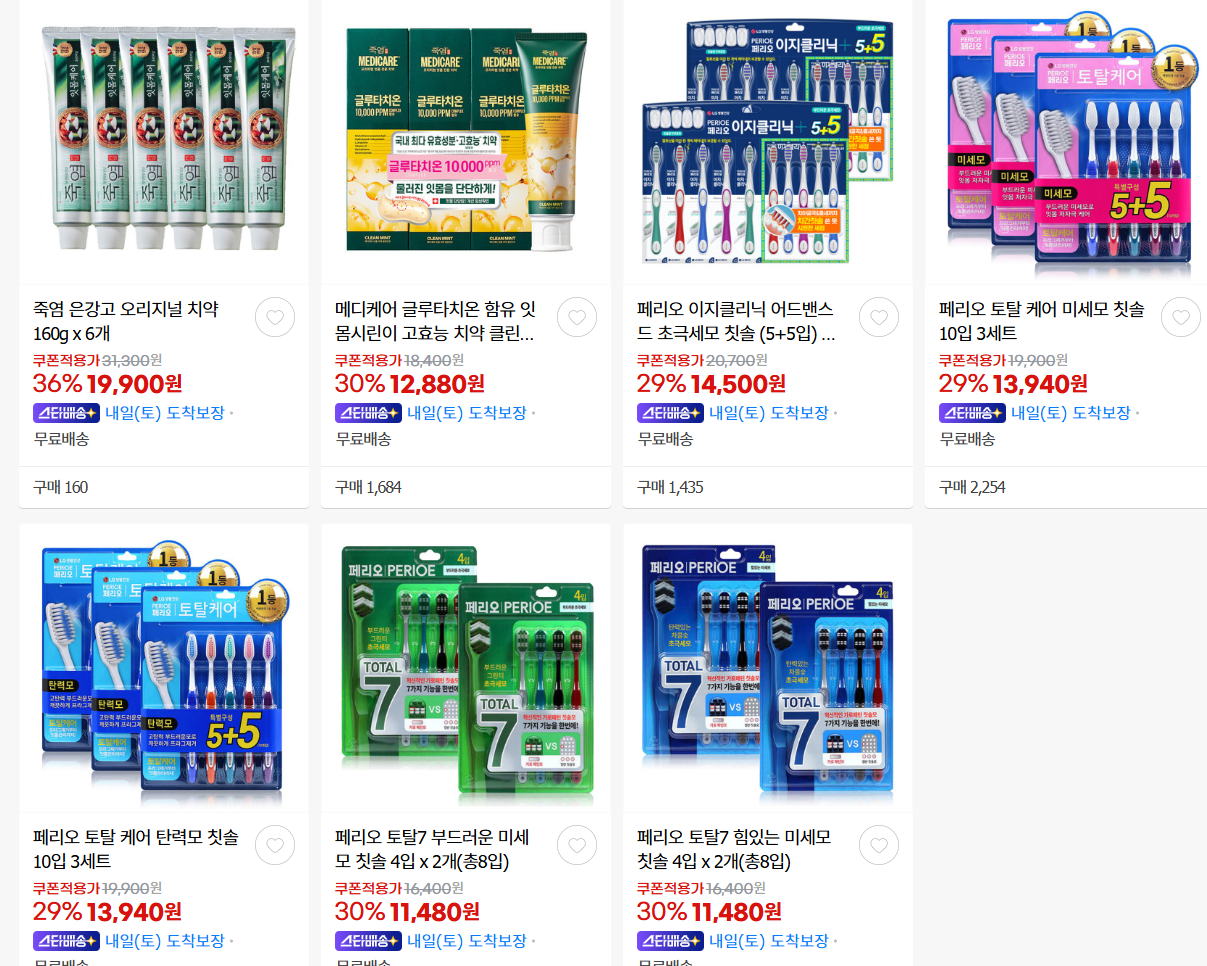Open 죽염 은강고 오리지널 치약 160g title link

(126, 321)
